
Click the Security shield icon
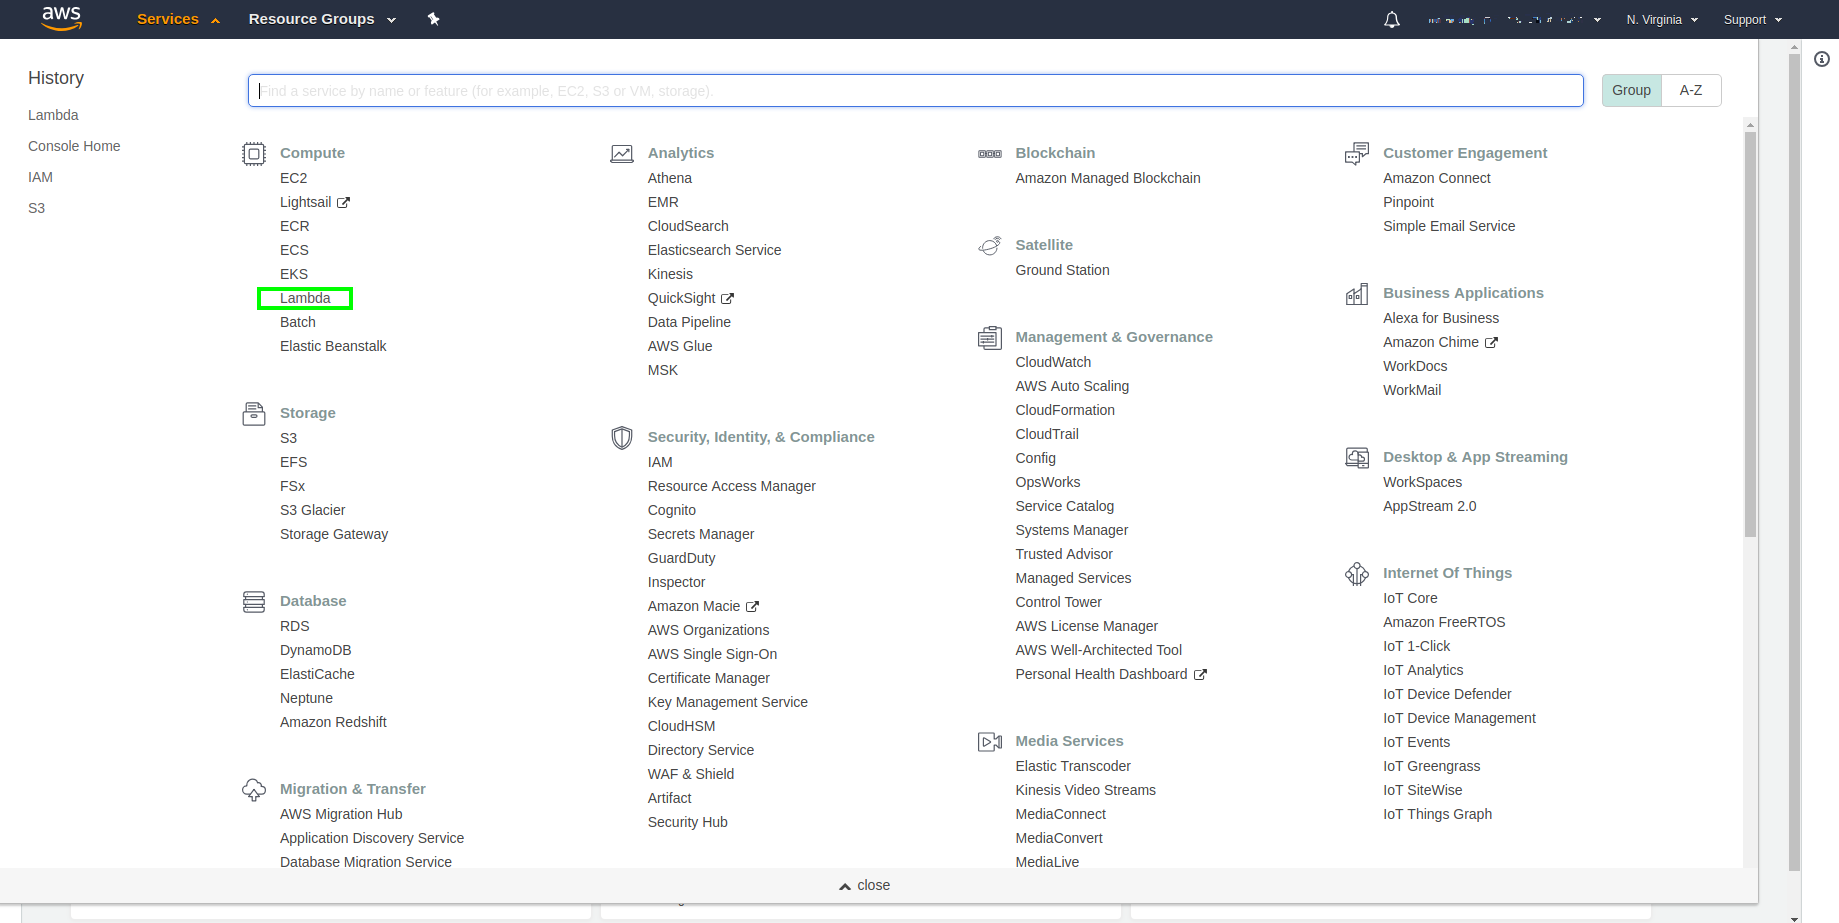tap(621, 437)
